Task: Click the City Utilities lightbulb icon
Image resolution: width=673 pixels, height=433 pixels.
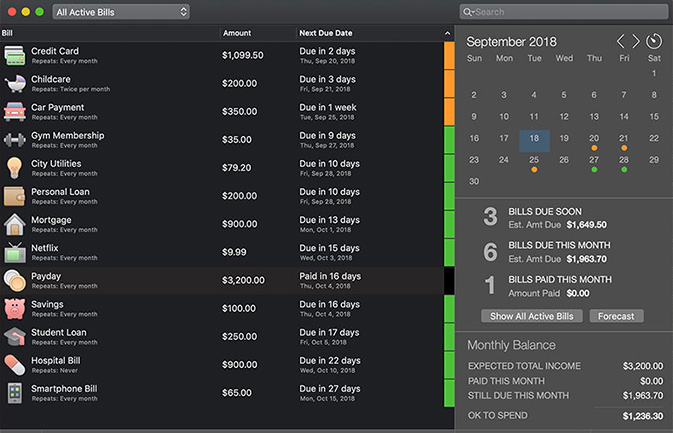Action: [14, 167]
